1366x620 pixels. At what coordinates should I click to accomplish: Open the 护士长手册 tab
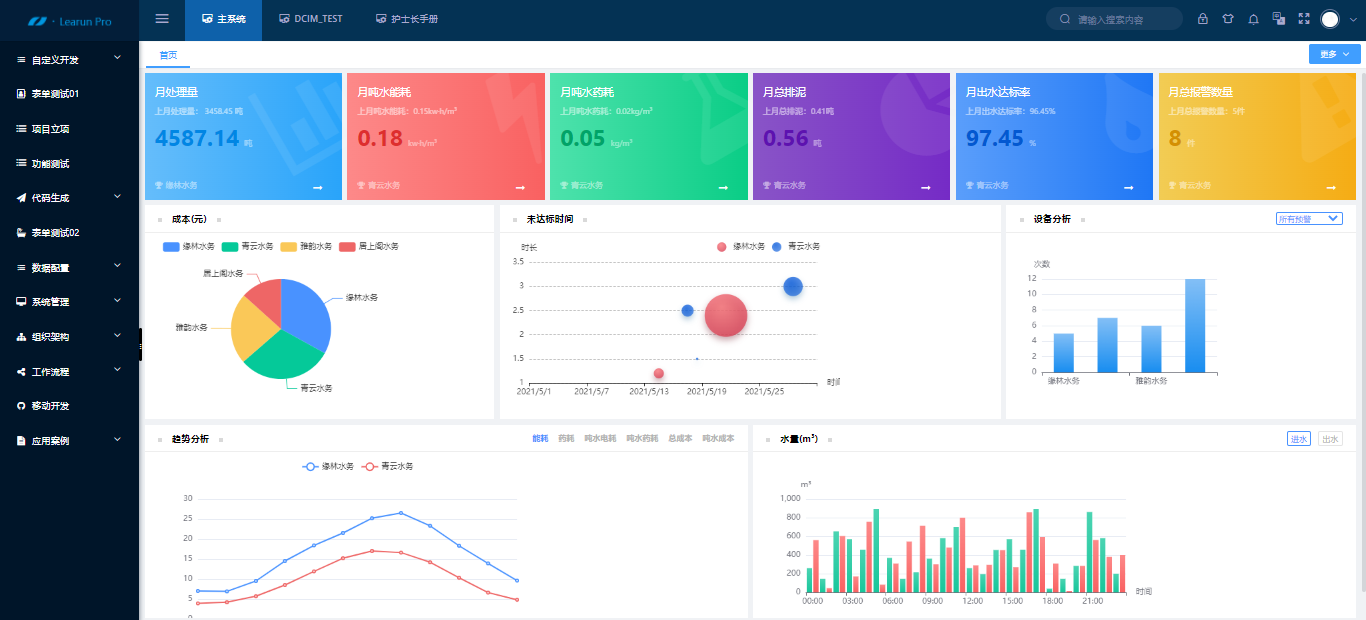406,19
